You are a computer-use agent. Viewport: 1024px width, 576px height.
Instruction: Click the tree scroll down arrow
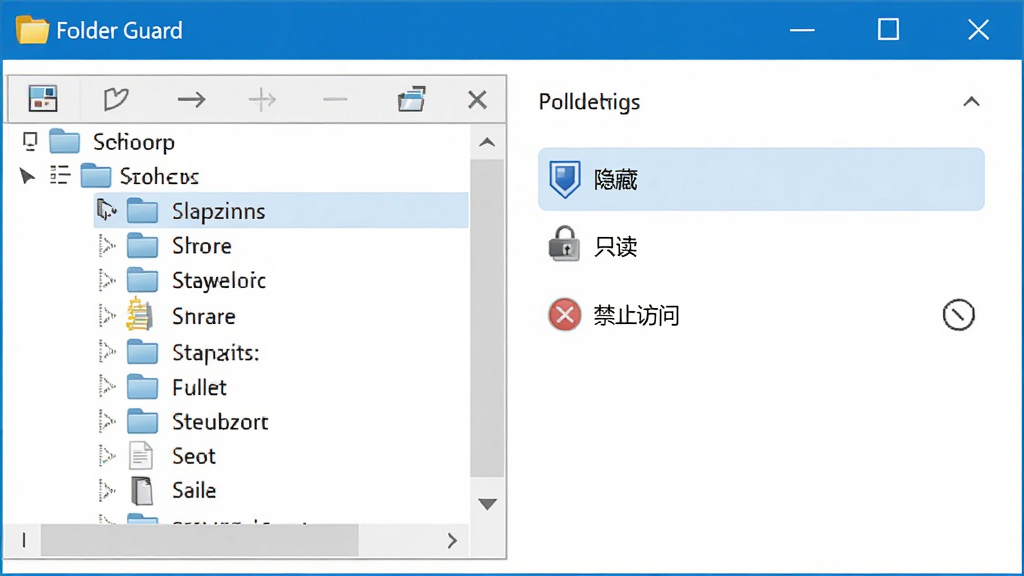tap(487, 504)
